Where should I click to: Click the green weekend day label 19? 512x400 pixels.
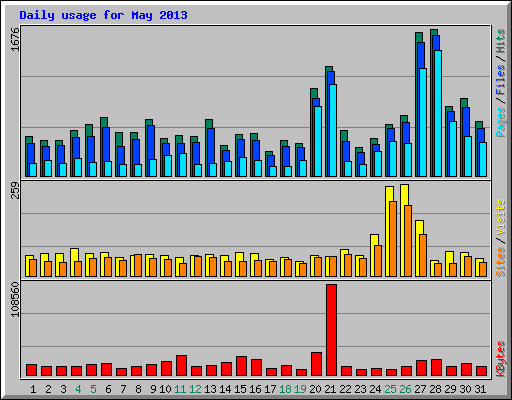coord(300,389)
